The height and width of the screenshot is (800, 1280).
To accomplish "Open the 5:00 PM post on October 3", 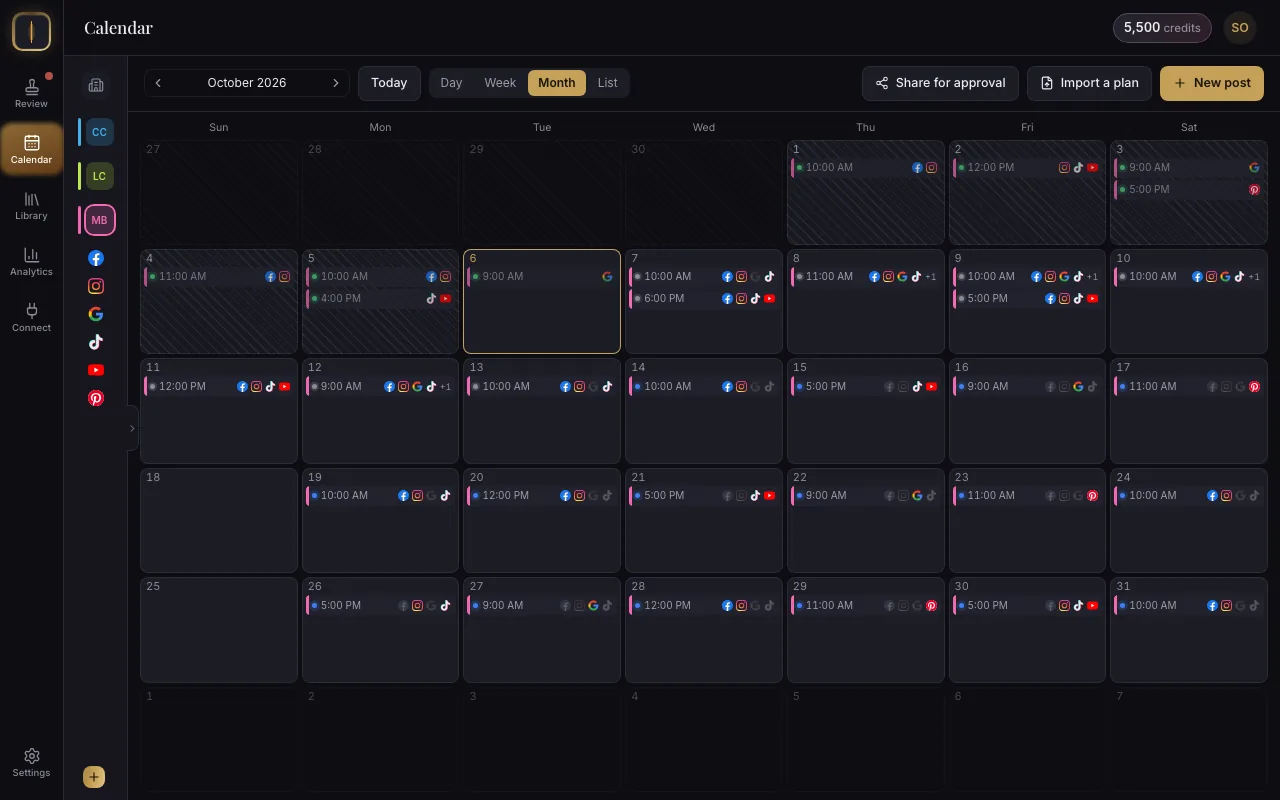I will (1190, 190).
